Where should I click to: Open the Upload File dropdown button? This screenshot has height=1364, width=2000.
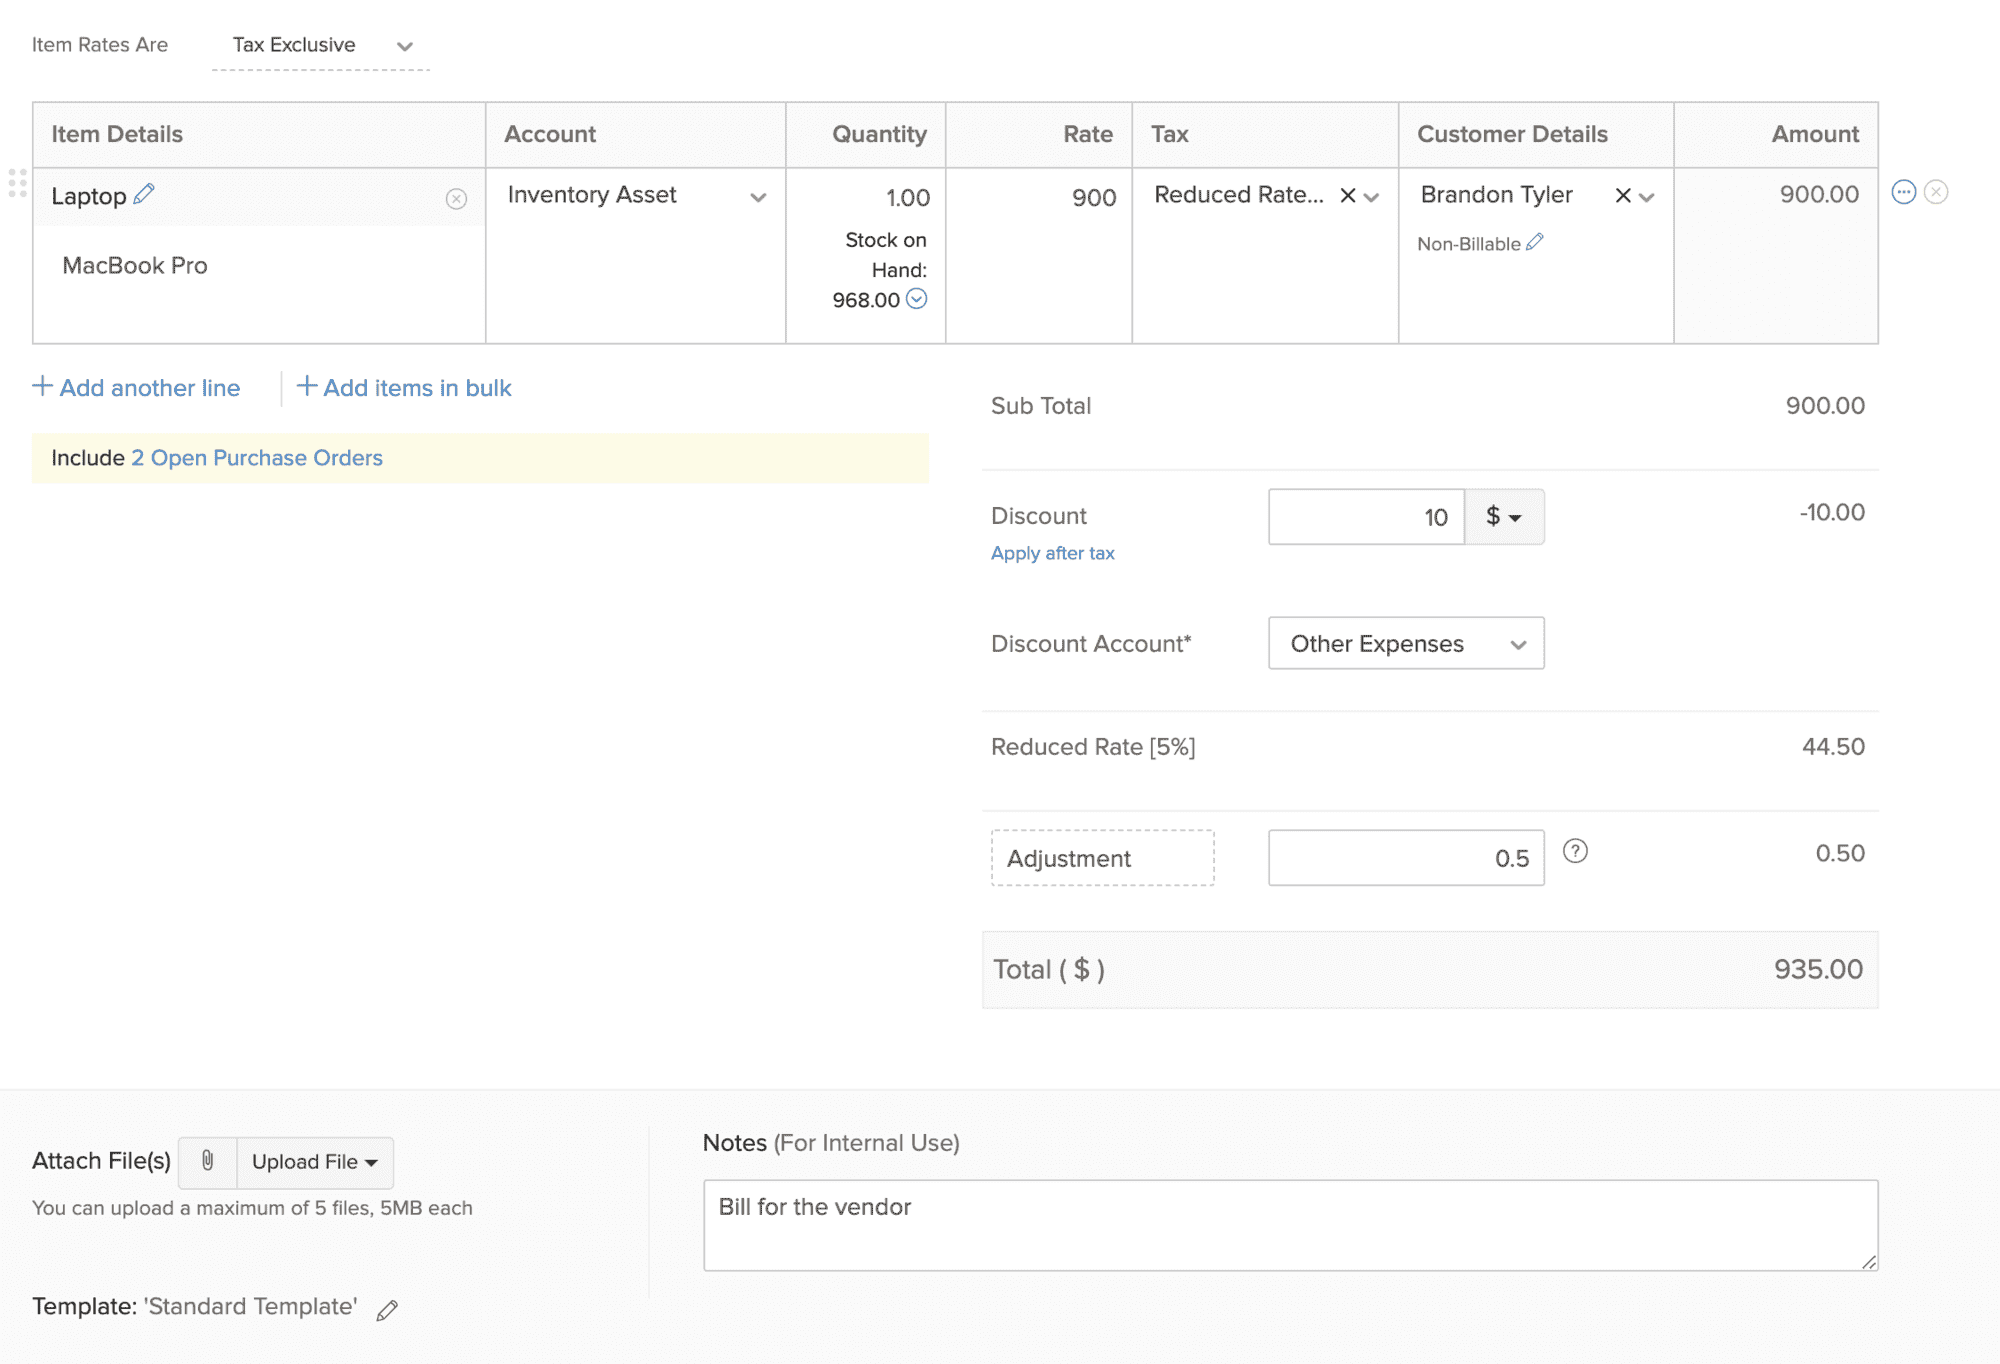tap(315, 1162)
